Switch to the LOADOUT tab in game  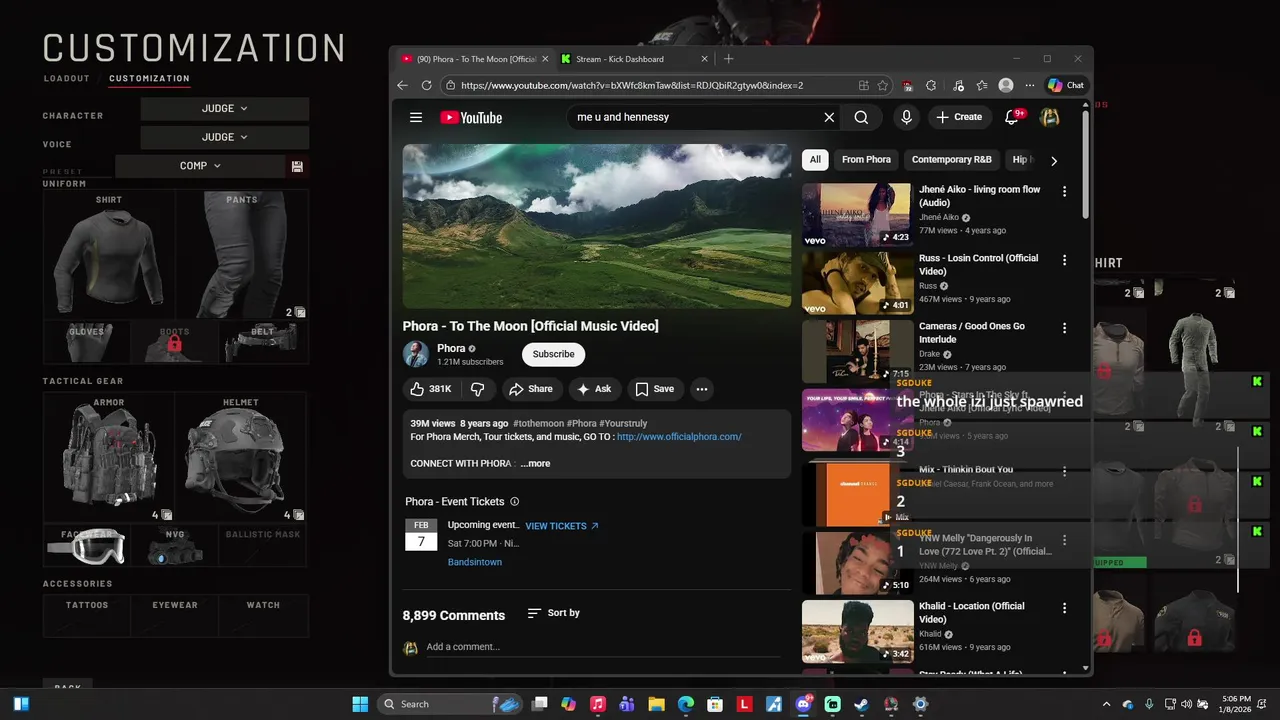point(67,79)
